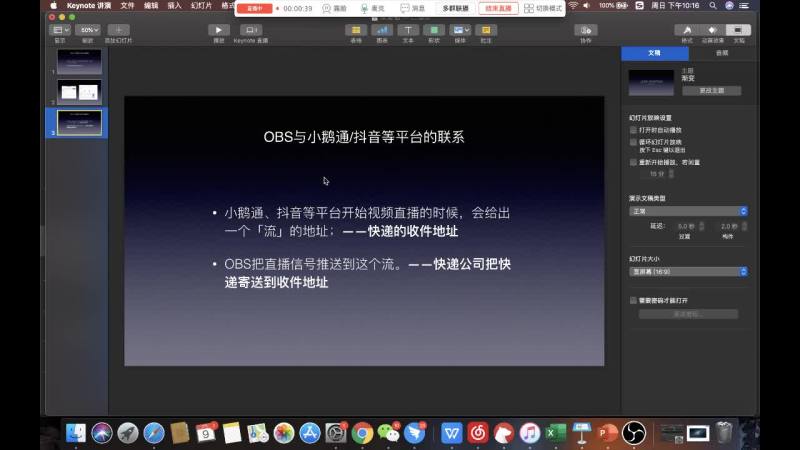
Task: Adjust the transition delay stepper
Action: coord(702,226)
